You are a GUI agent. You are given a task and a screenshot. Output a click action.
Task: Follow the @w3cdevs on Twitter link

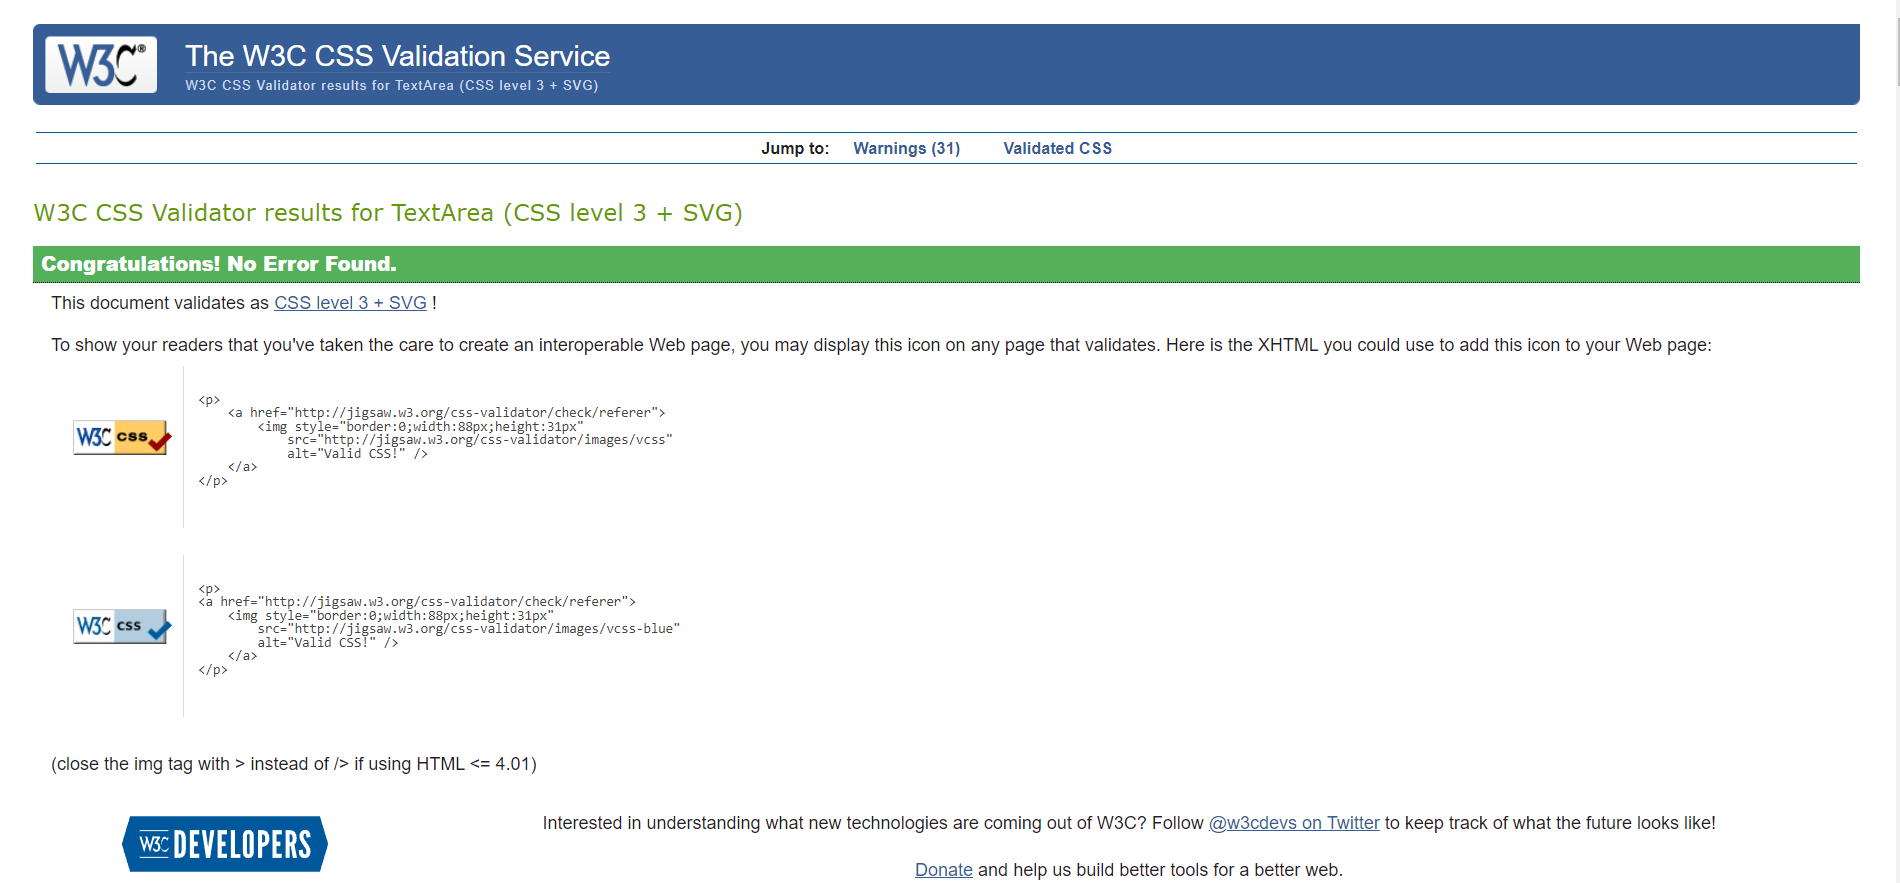(1294, 823)
